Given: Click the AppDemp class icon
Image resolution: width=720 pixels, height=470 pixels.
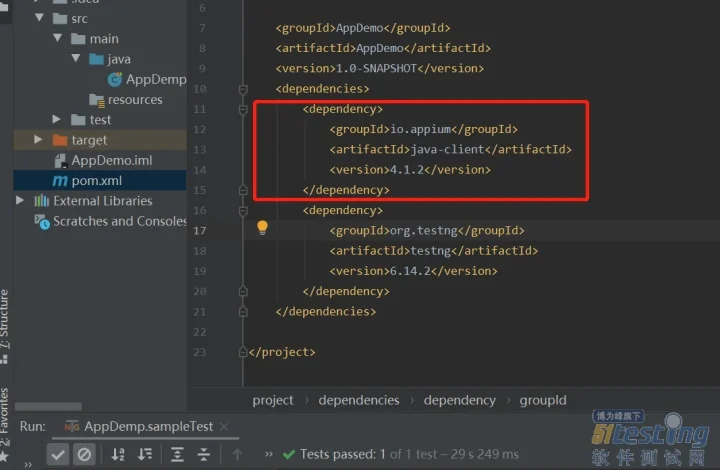Looking at the screenshot, I should point(115,80).
